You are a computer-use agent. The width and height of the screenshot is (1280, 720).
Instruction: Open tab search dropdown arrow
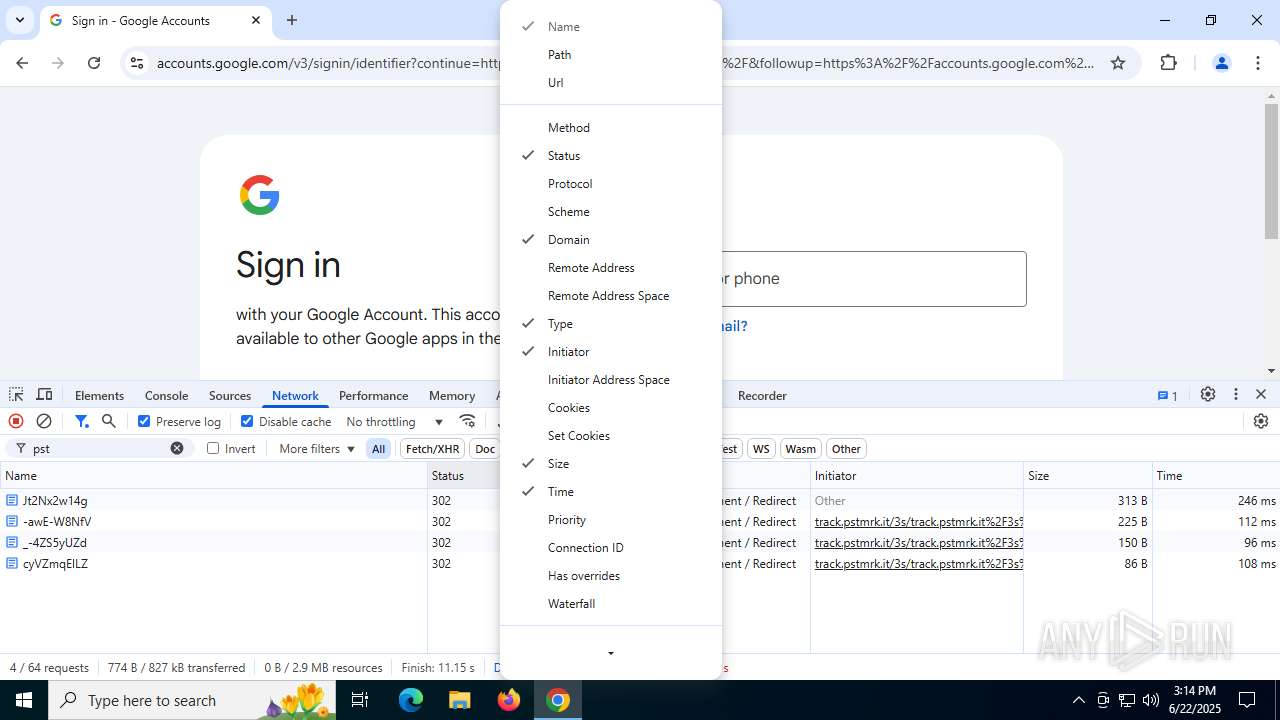coord(20,20)
